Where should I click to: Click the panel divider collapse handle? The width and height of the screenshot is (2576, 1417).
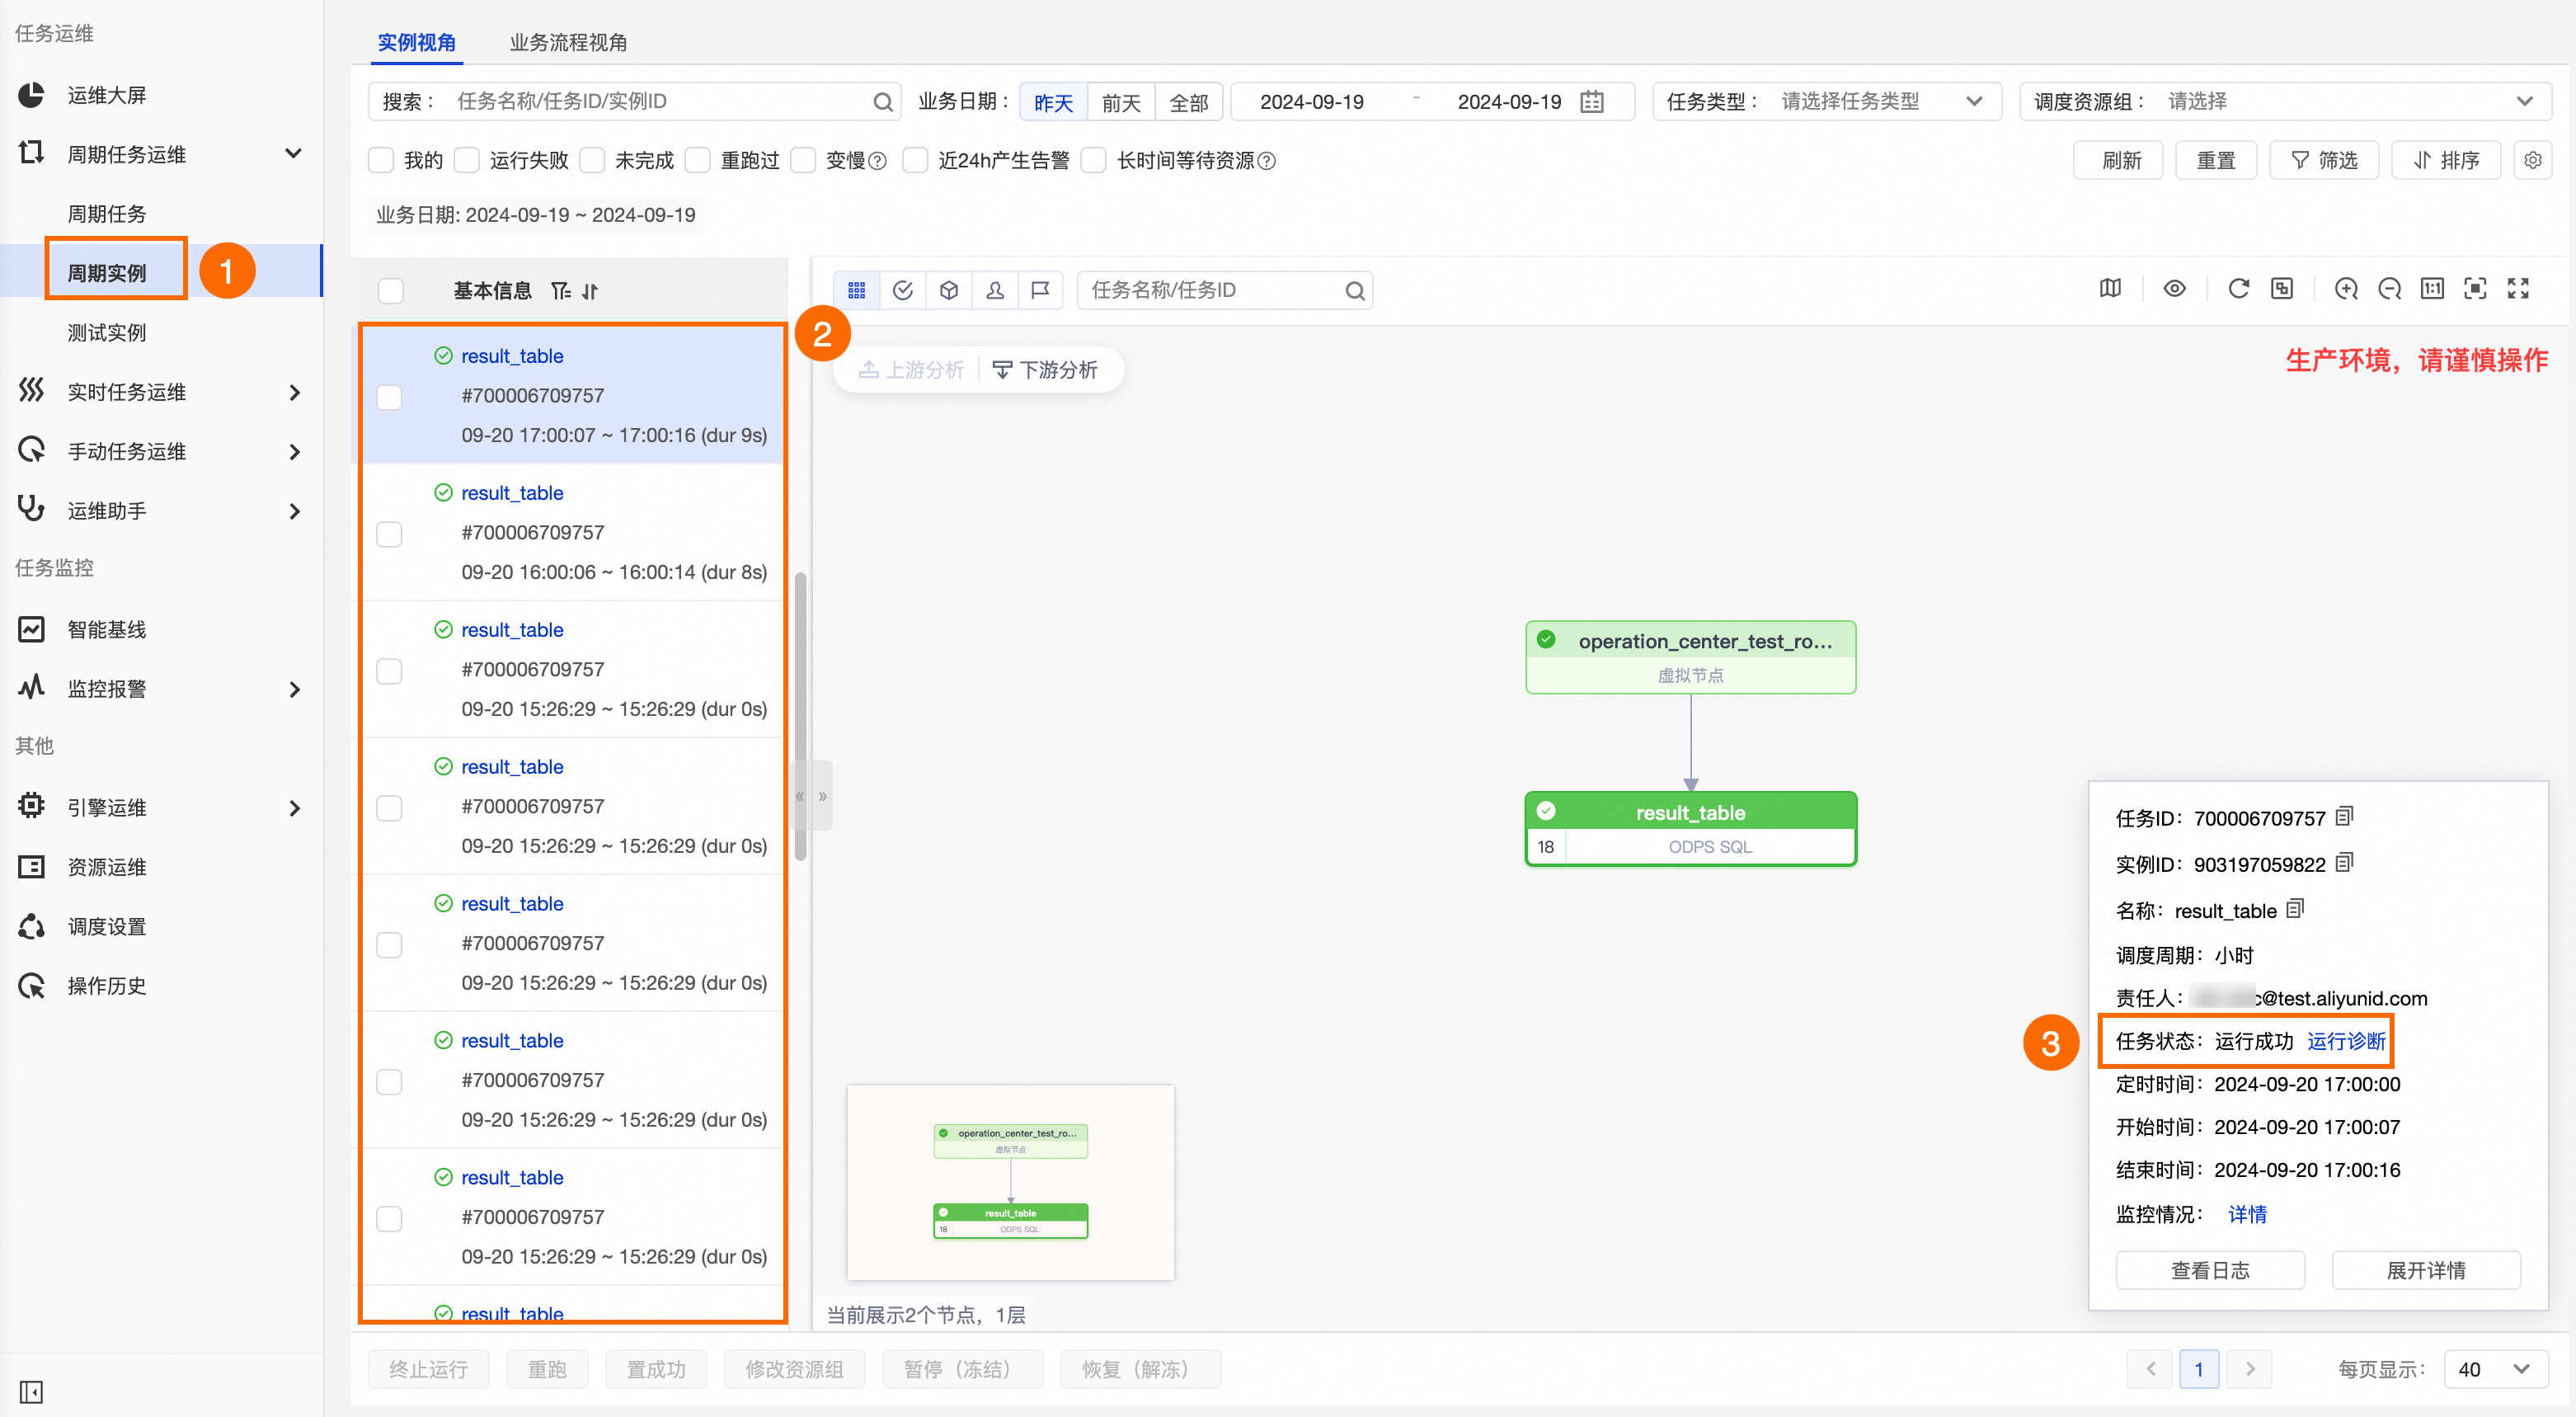coord(812,796)
